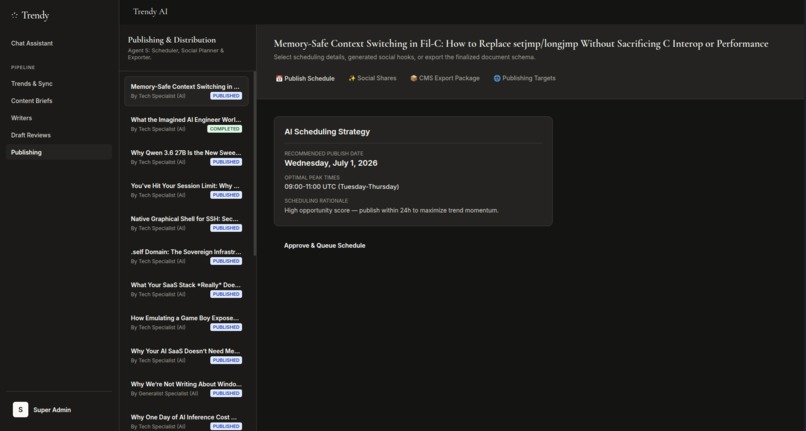806x431 pixels.
Task: Click the Trendy AI header title
Action: [150, 11]
